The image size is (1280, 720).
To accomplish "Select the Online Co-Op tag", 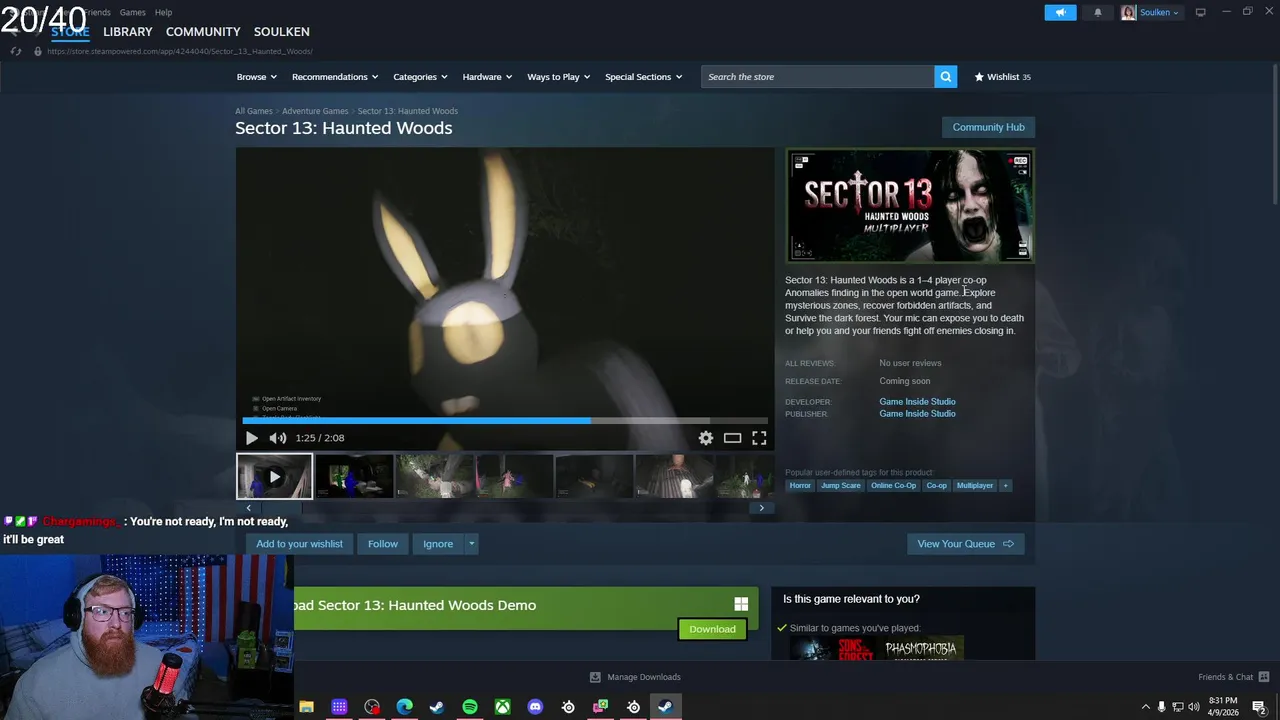I will click(x=893, y=486).
